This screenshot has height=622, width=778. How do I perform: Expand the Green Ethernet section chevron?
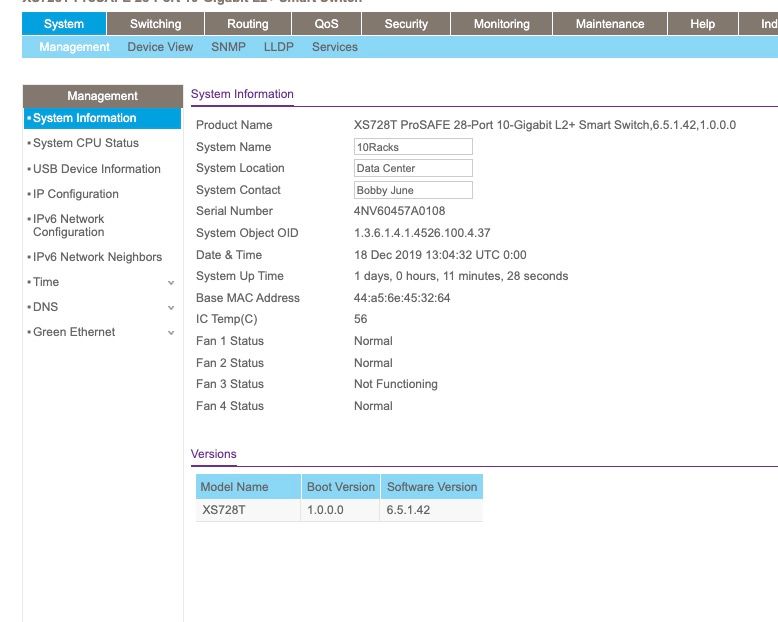(171, 333)
